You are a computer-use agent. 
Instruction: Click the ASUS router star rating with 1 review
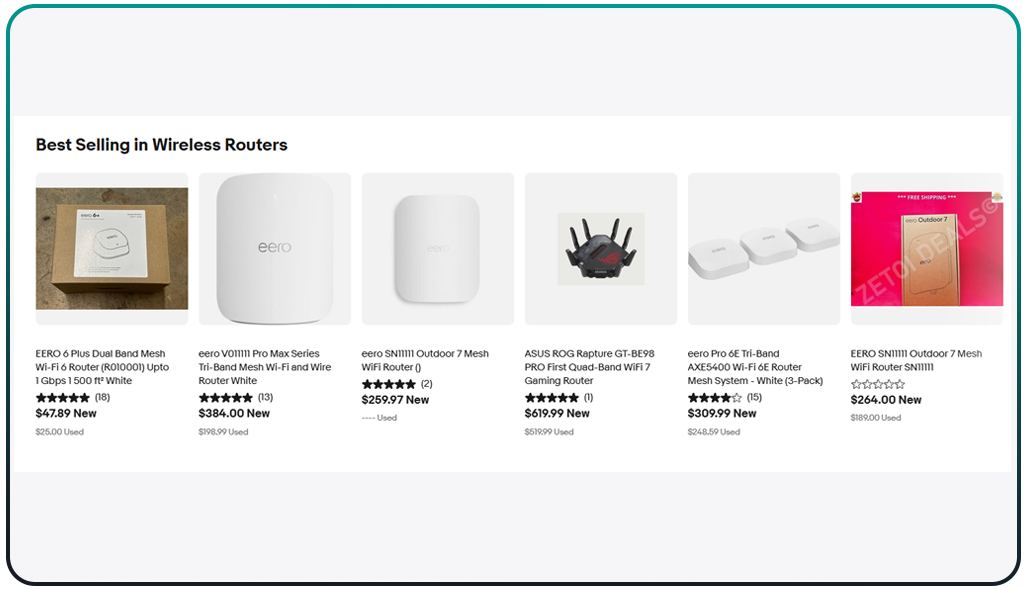(x=559, y=397)
